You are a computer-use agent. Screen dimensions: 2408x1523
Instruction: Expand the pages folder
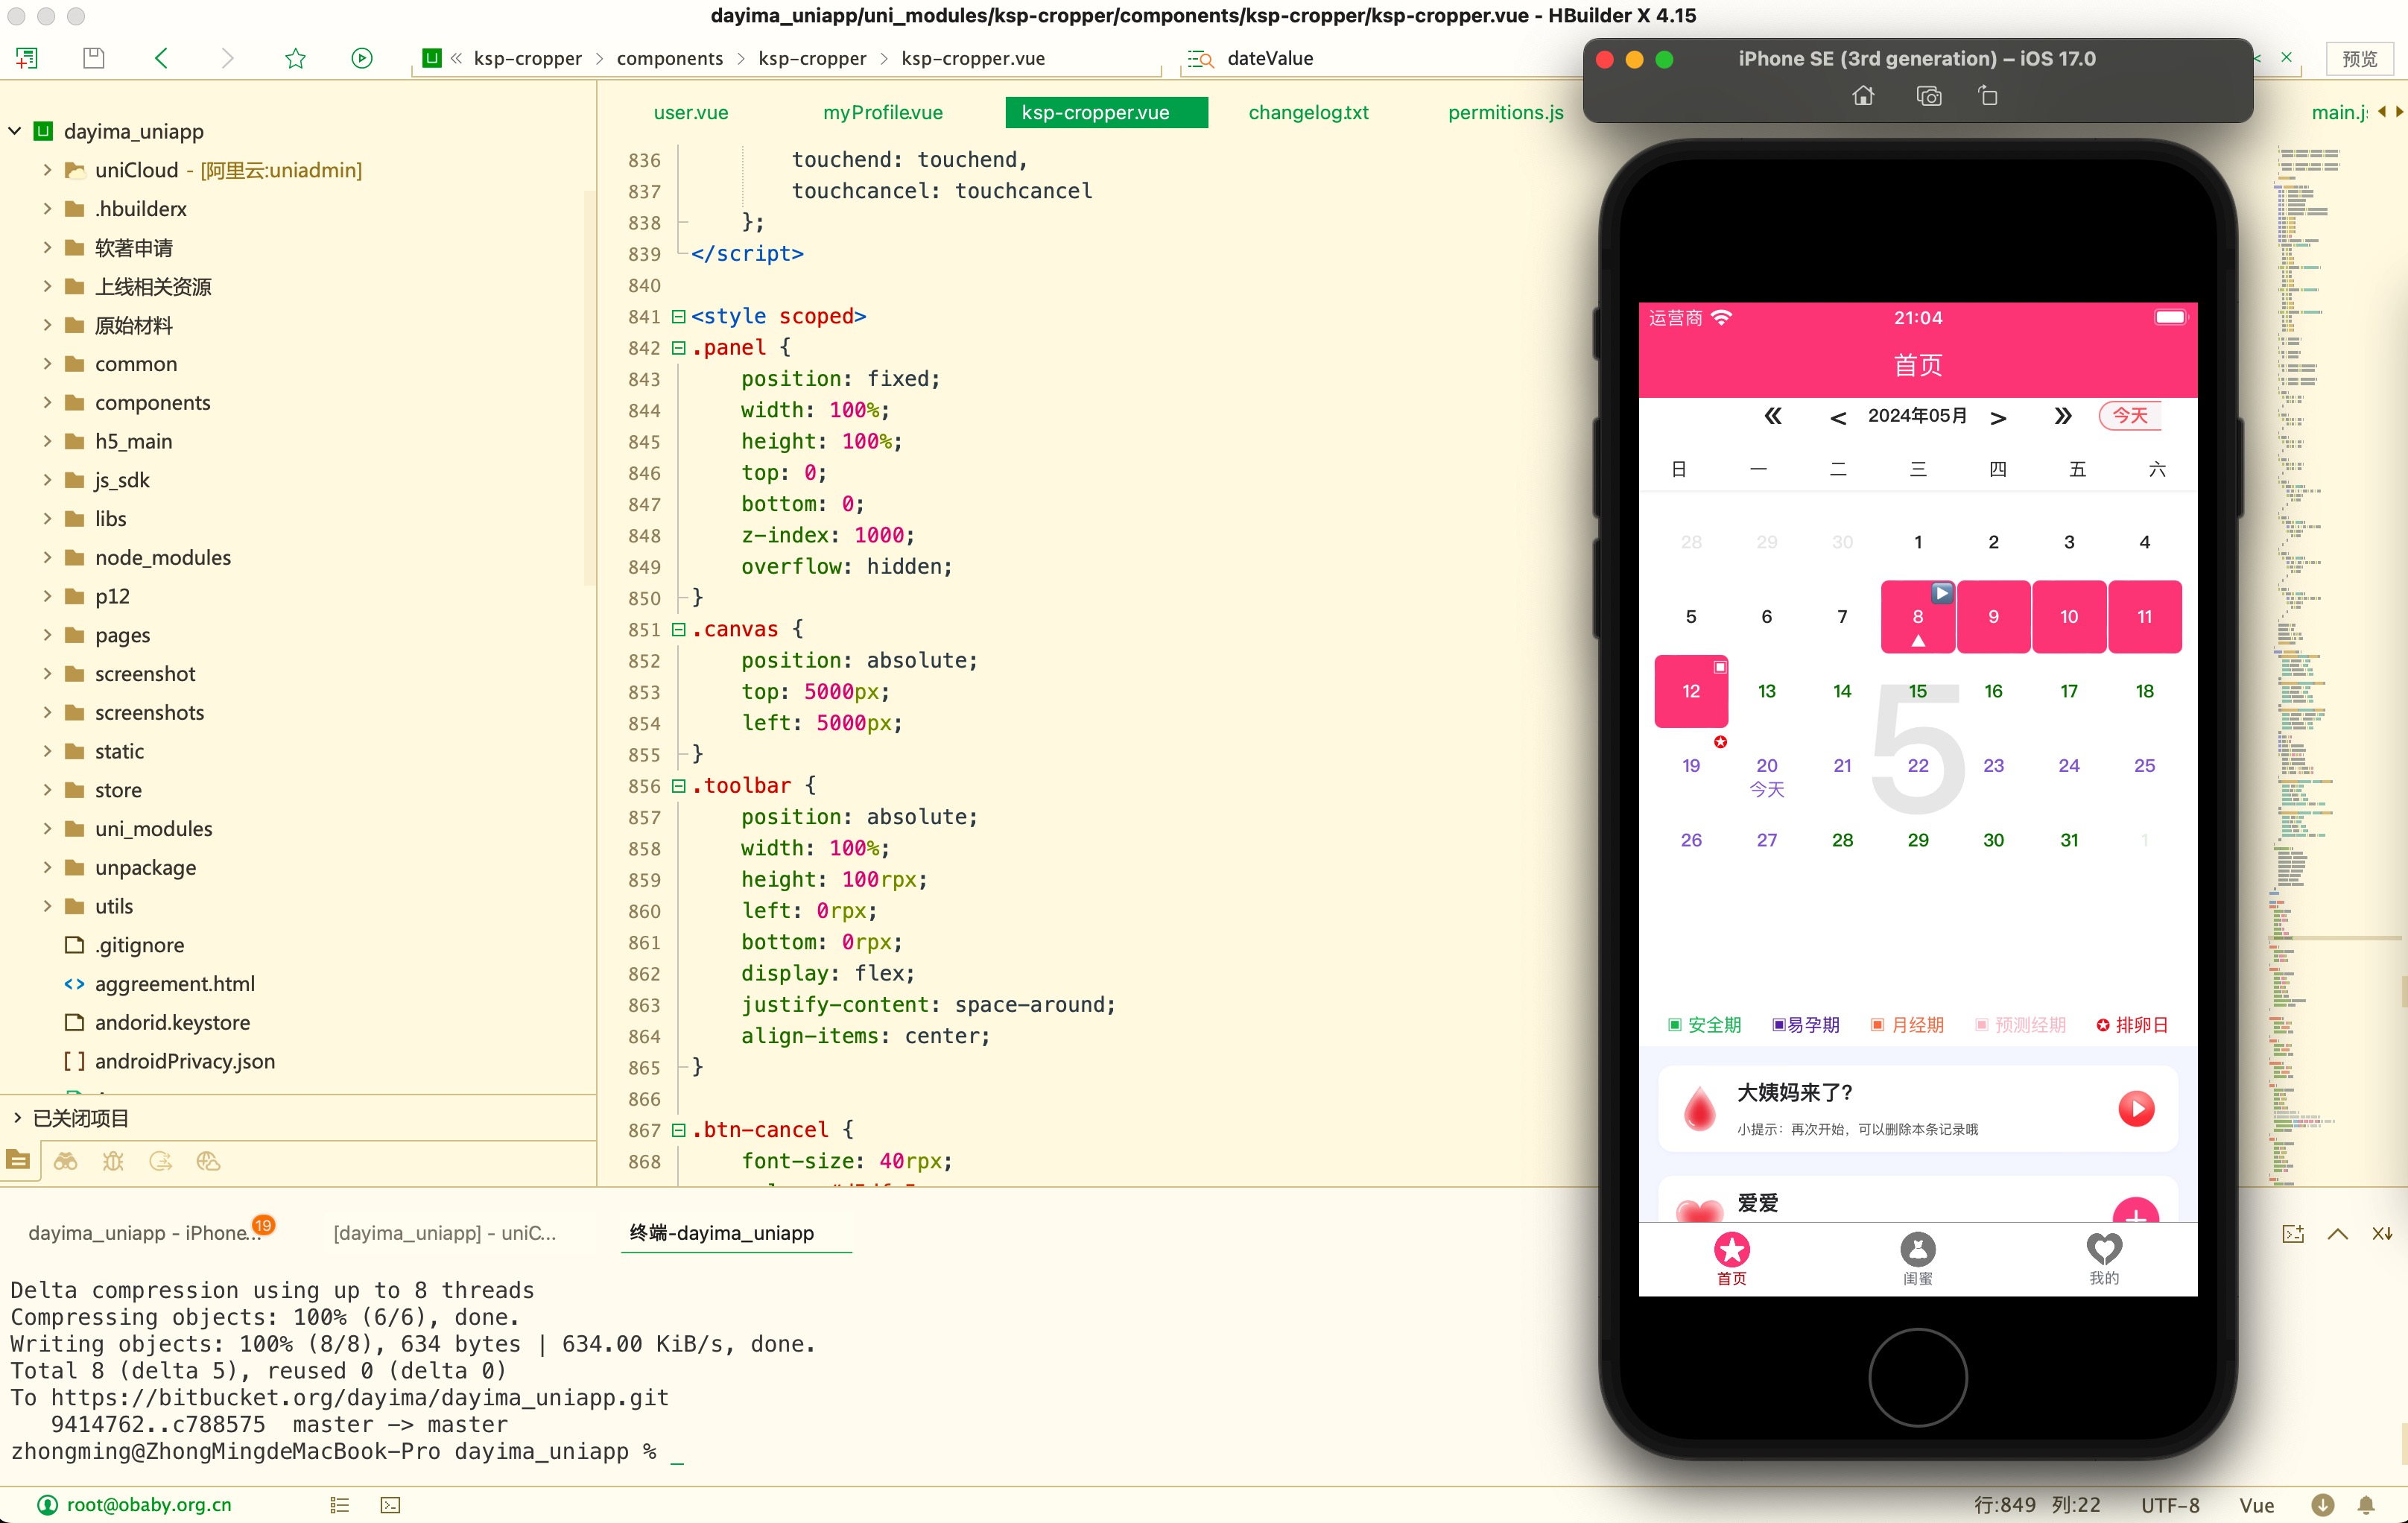[x=47, y=635]
